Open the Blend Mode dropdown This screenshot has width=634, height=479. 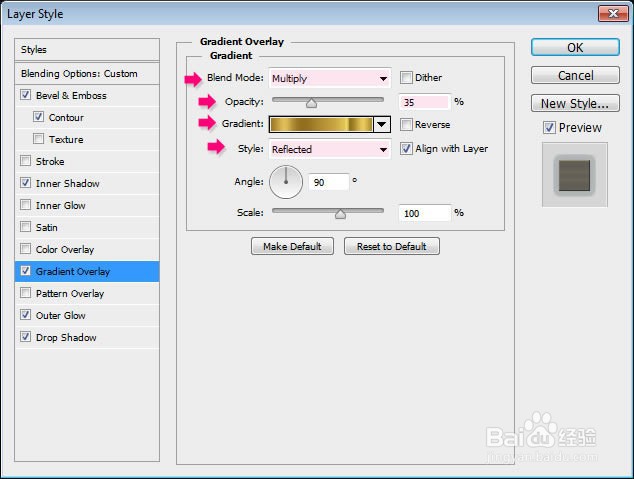pos(330,78)
